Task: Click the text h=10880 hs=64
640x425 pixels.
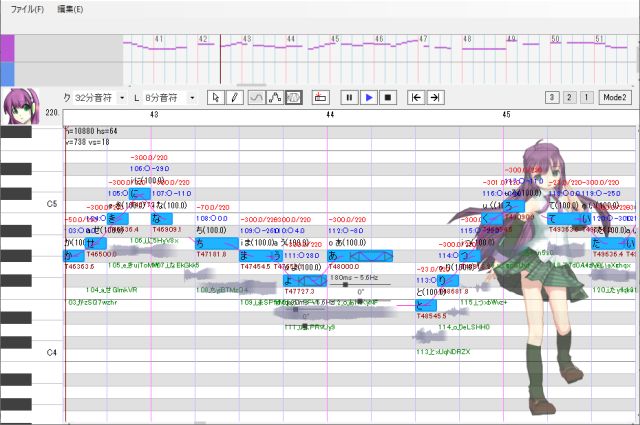Action: tap(91, 131)
